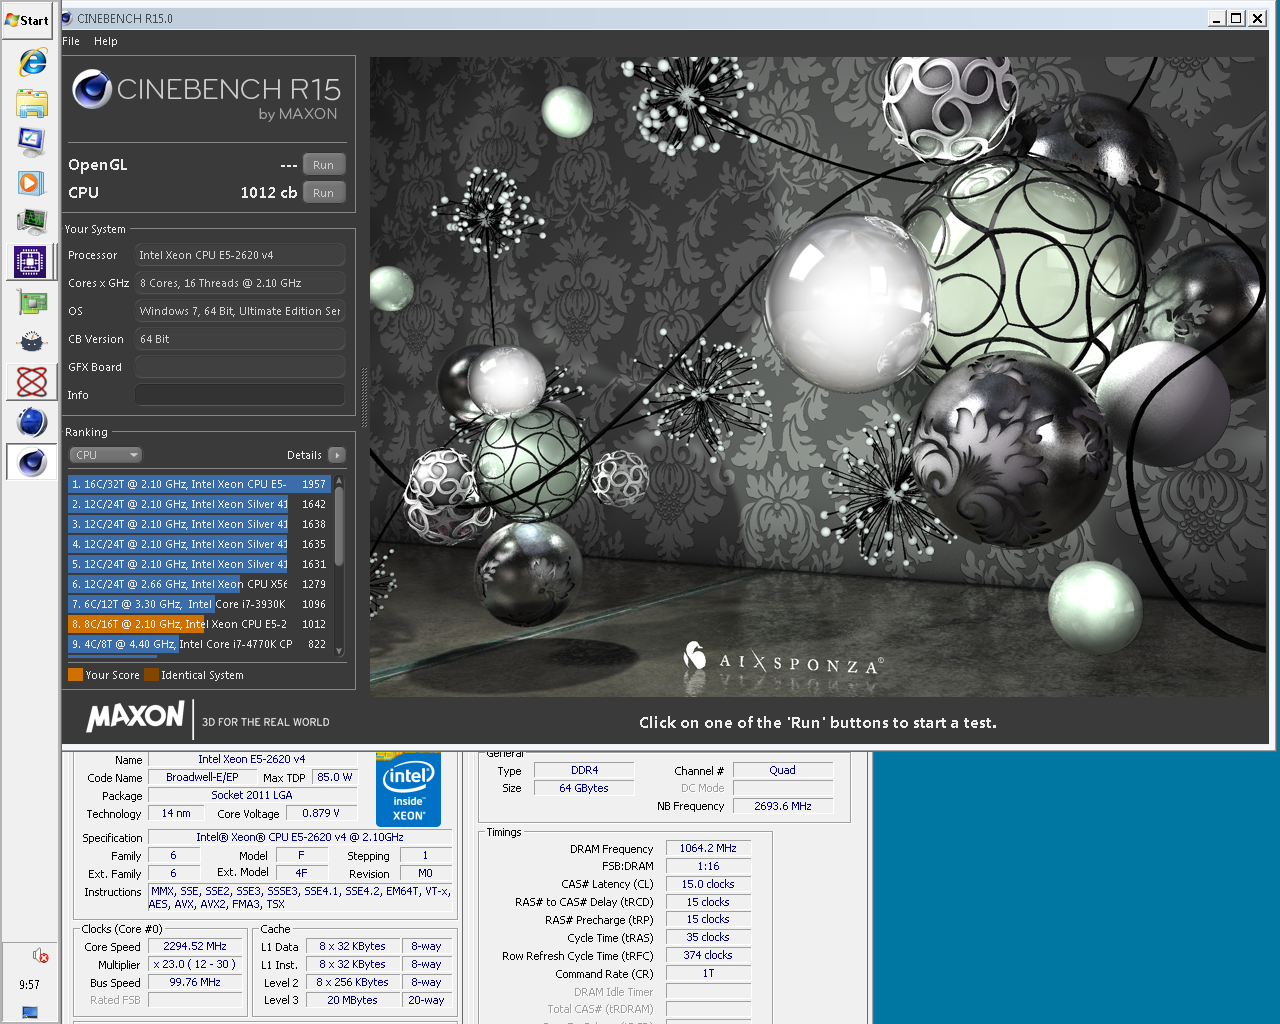Open the monitor with checkmark taskbar icon

(x=32, y=142)
